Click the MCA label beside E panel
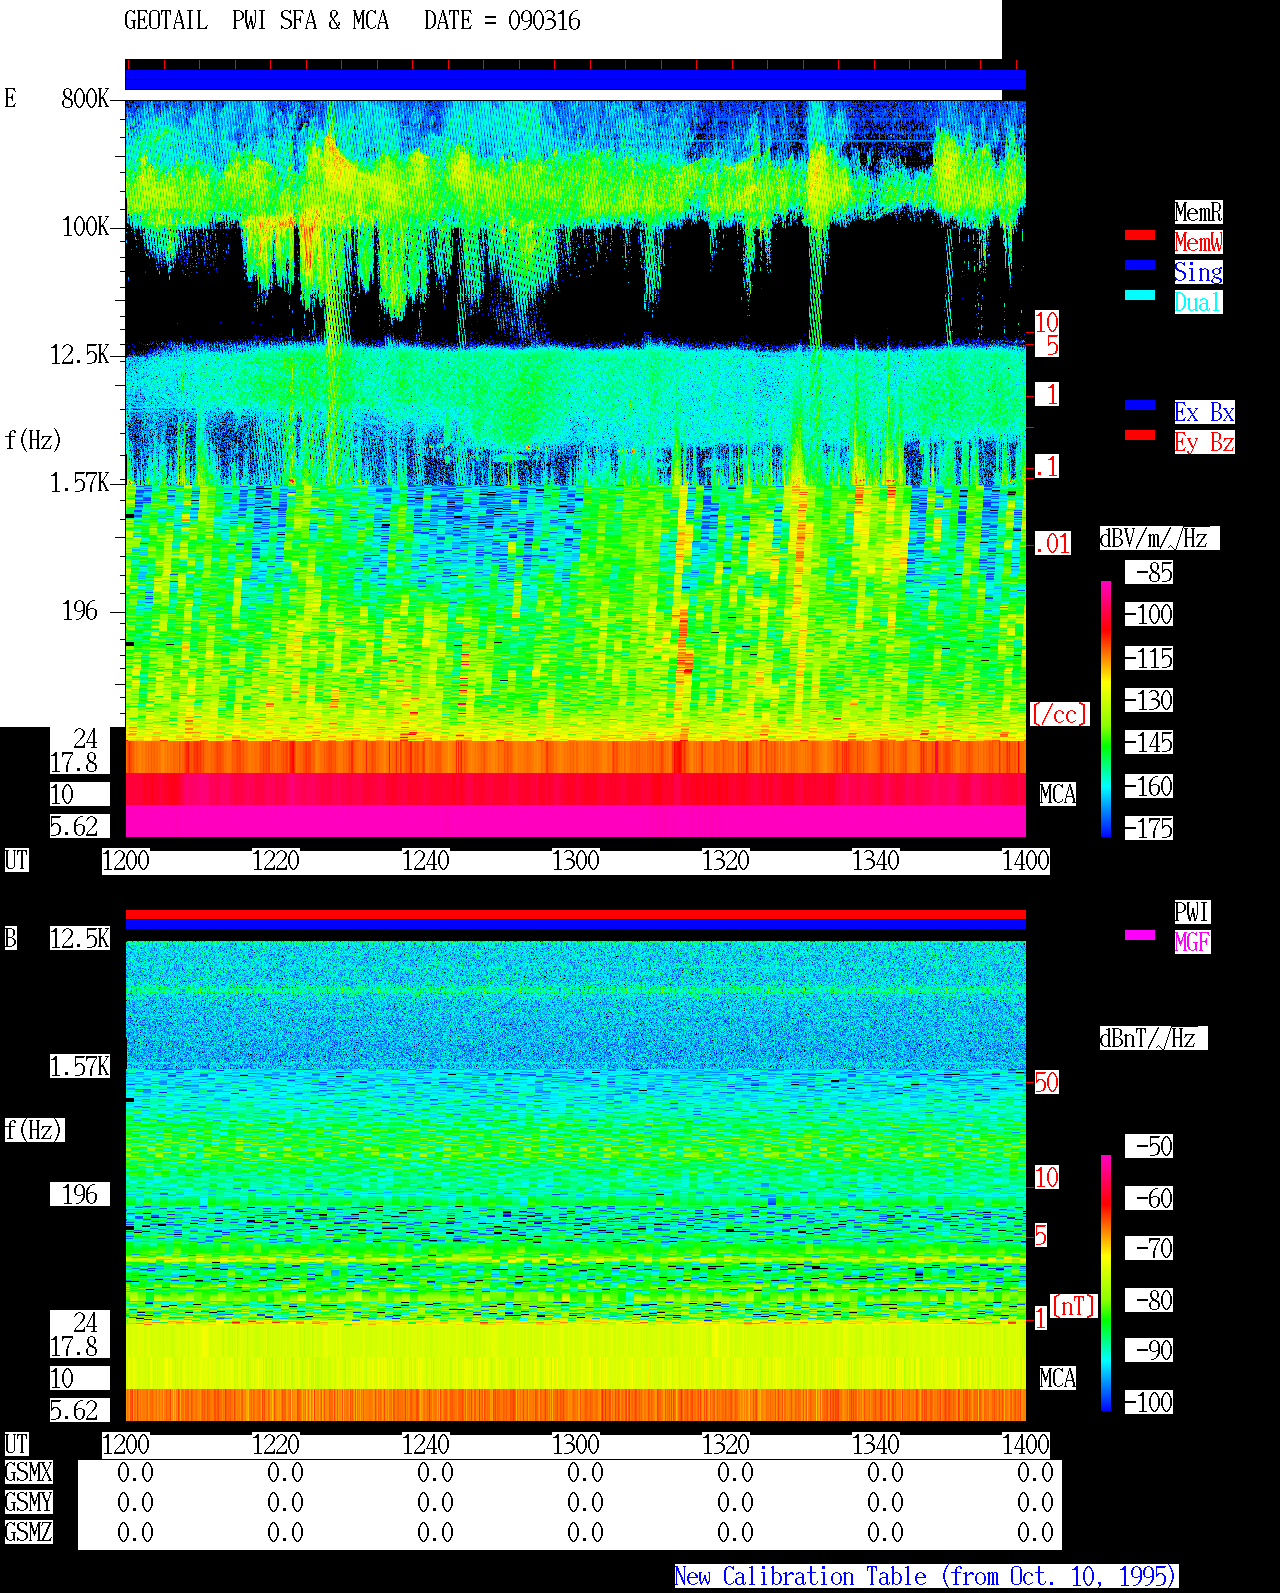 point(1058,794)
